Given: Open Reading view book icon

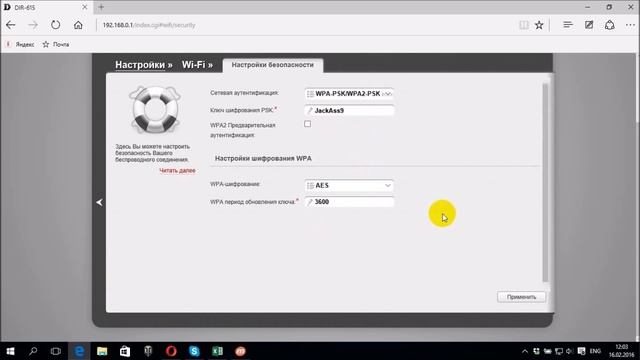Looking at the screenshot, I should (x=524, y=25).
